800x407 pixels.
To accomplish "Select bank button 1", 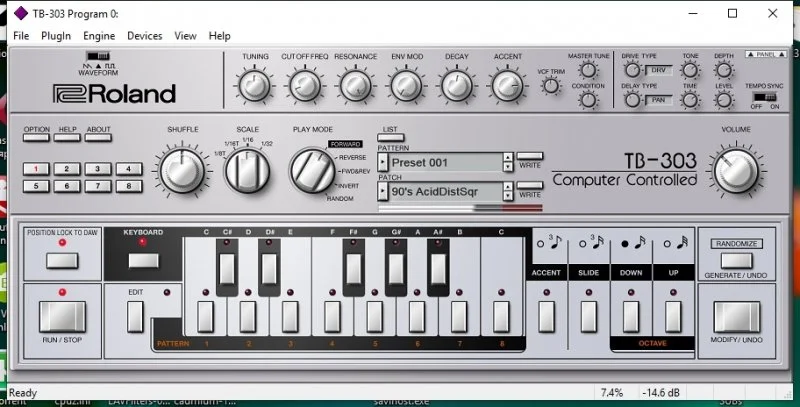I will 36,169.
